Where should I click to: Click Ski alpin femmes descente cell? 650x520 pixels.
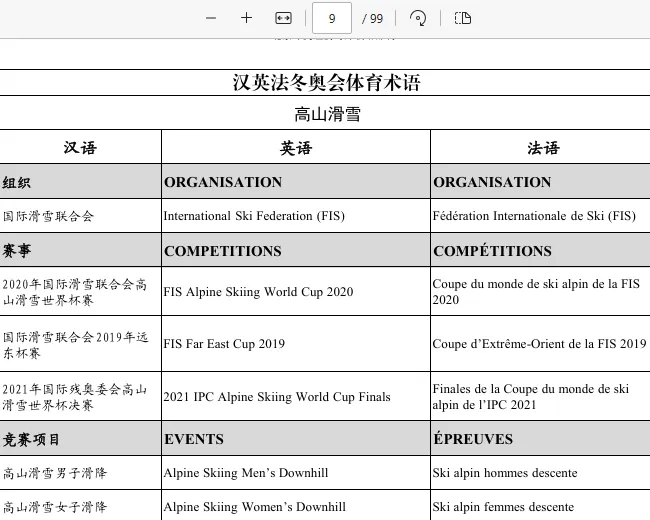pos(541,506)
